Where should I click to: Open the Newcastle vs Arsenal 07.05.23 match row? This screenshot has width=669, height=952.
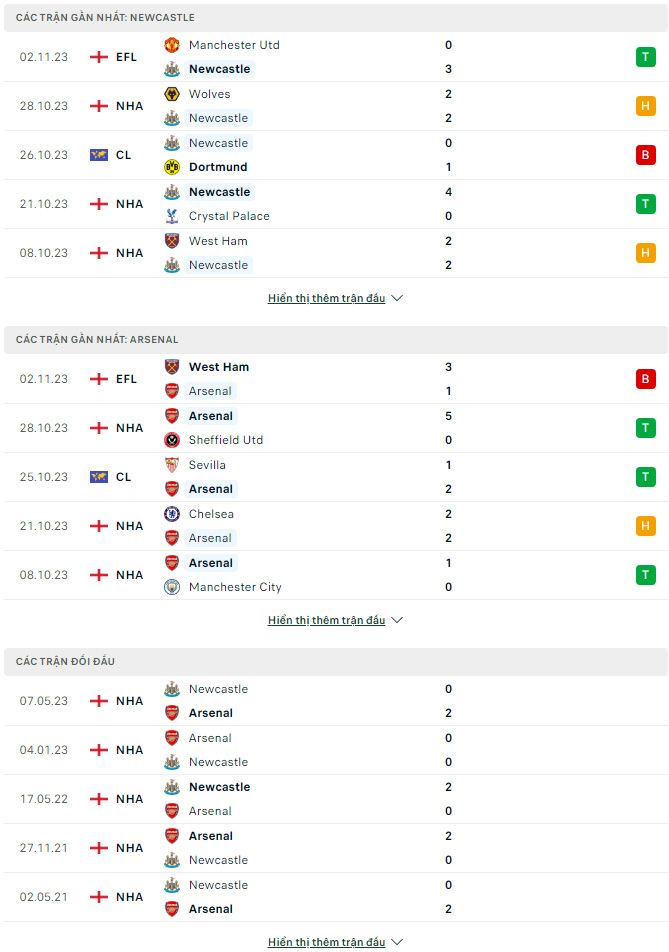click(336, 701)
